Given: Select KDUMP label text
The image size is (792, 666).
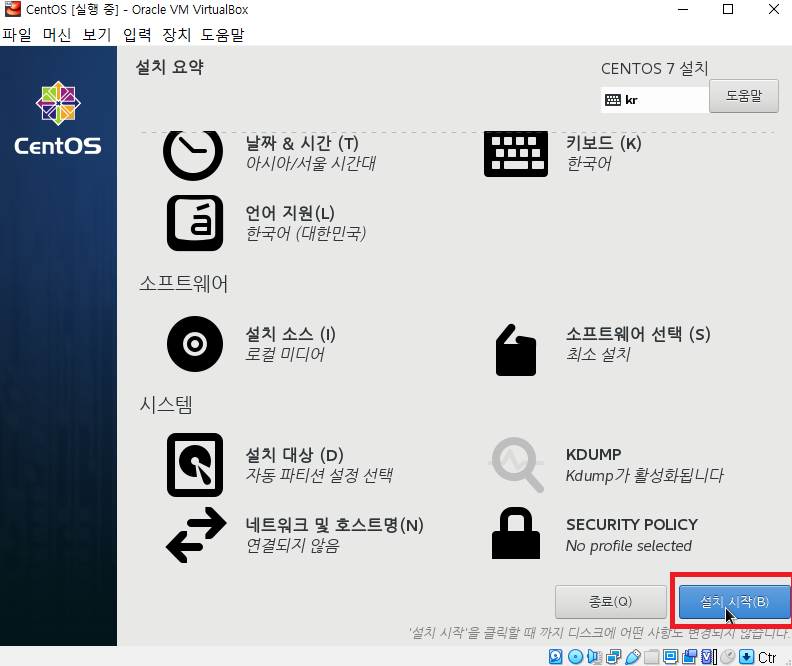Looking at the screenshot, I should [593, 454].
